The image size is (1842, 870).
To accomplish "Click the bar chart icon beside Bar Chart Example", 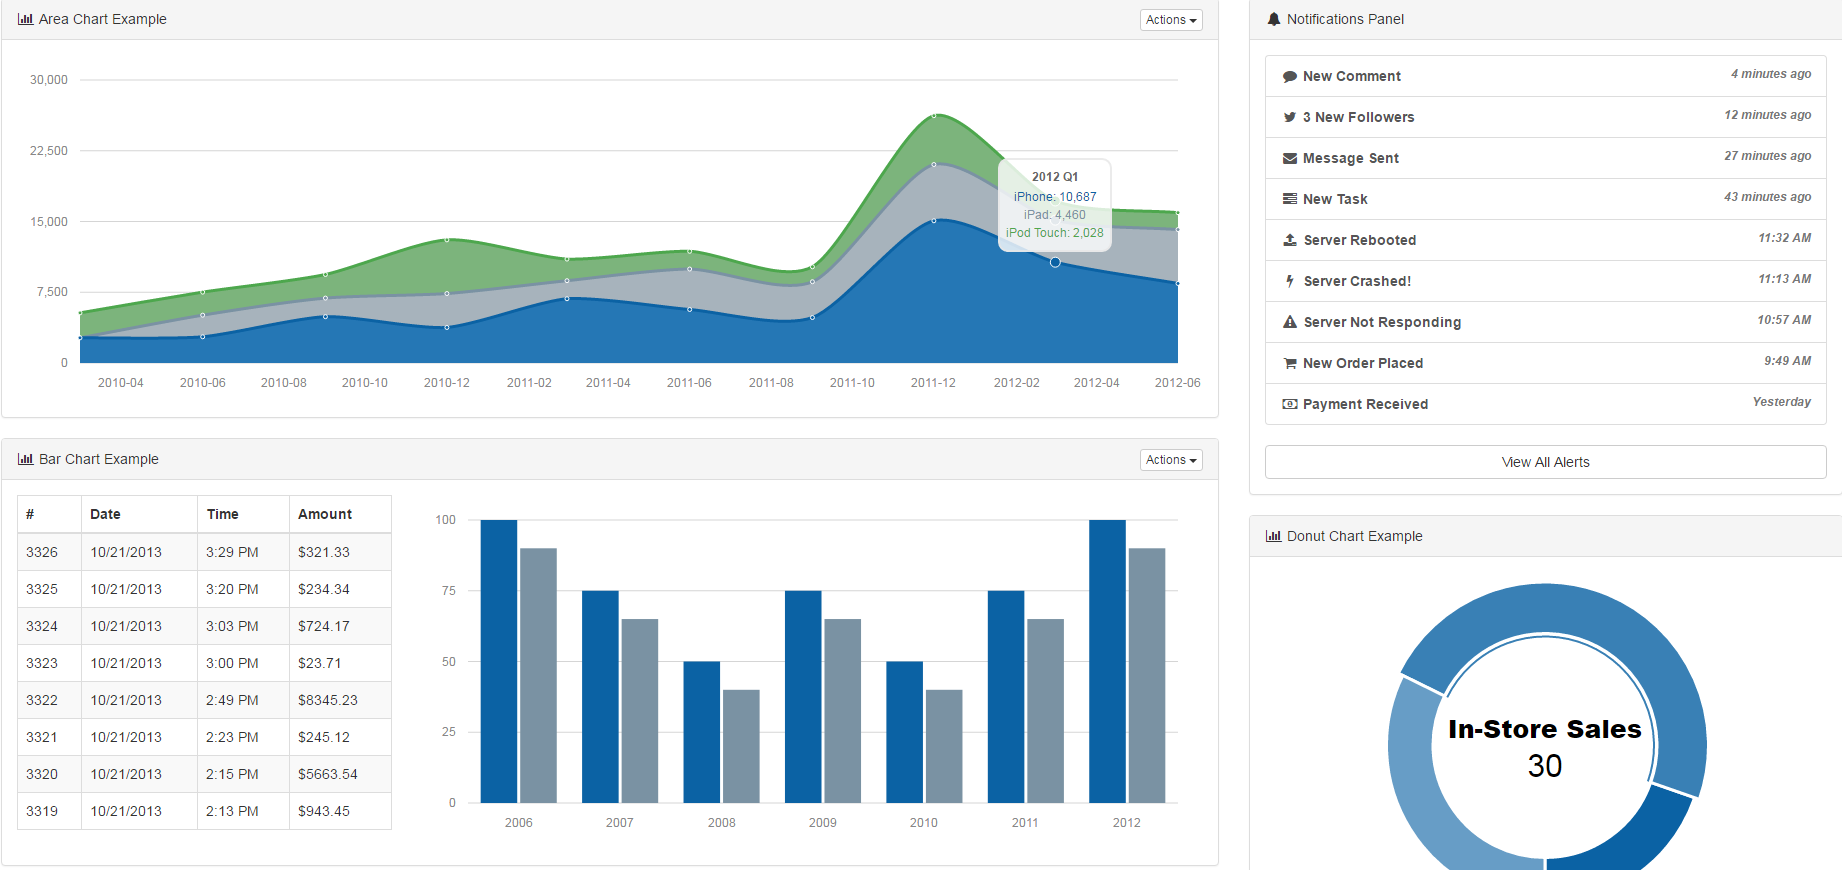I will pyautogui.click(x=25, y=459).
